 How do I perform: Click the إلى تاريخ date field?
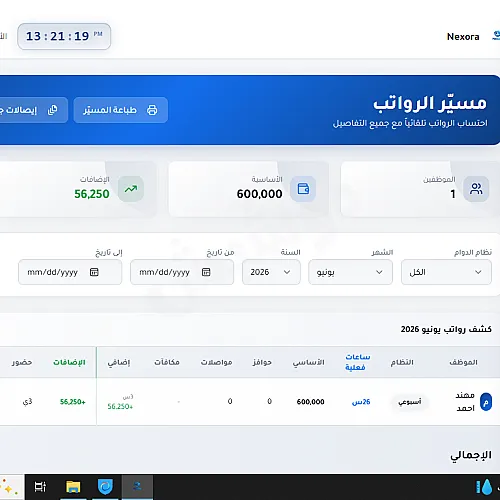coord(70,272)
